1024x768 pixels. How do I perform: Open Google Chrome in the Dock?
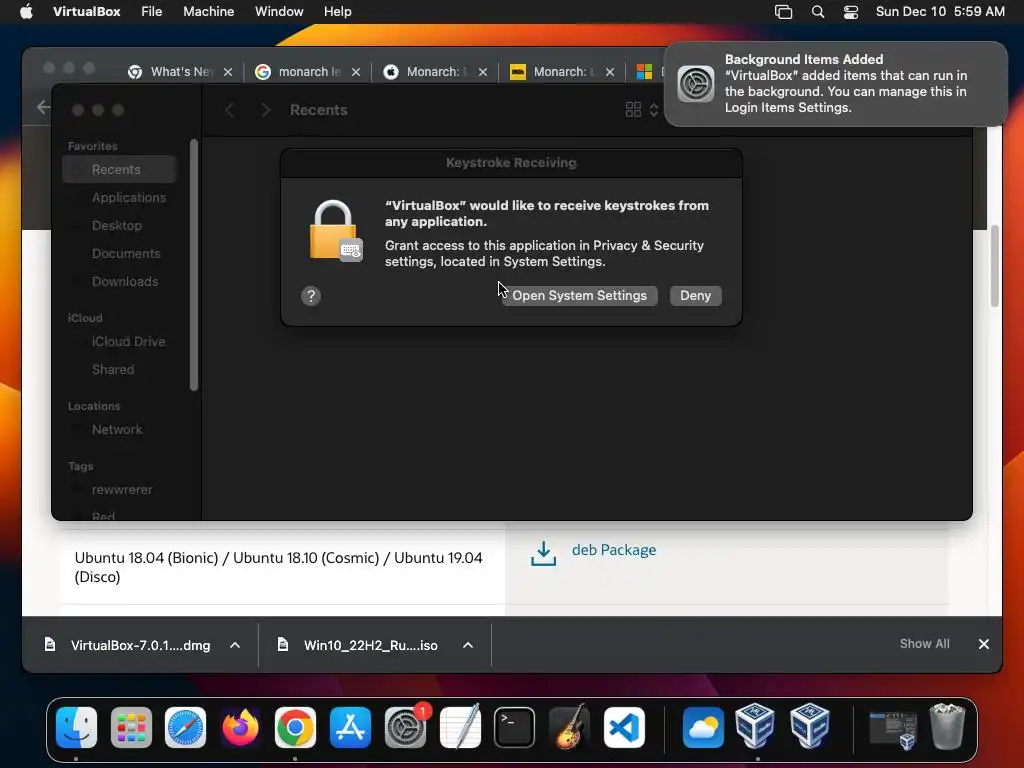[x=295, y=727]
